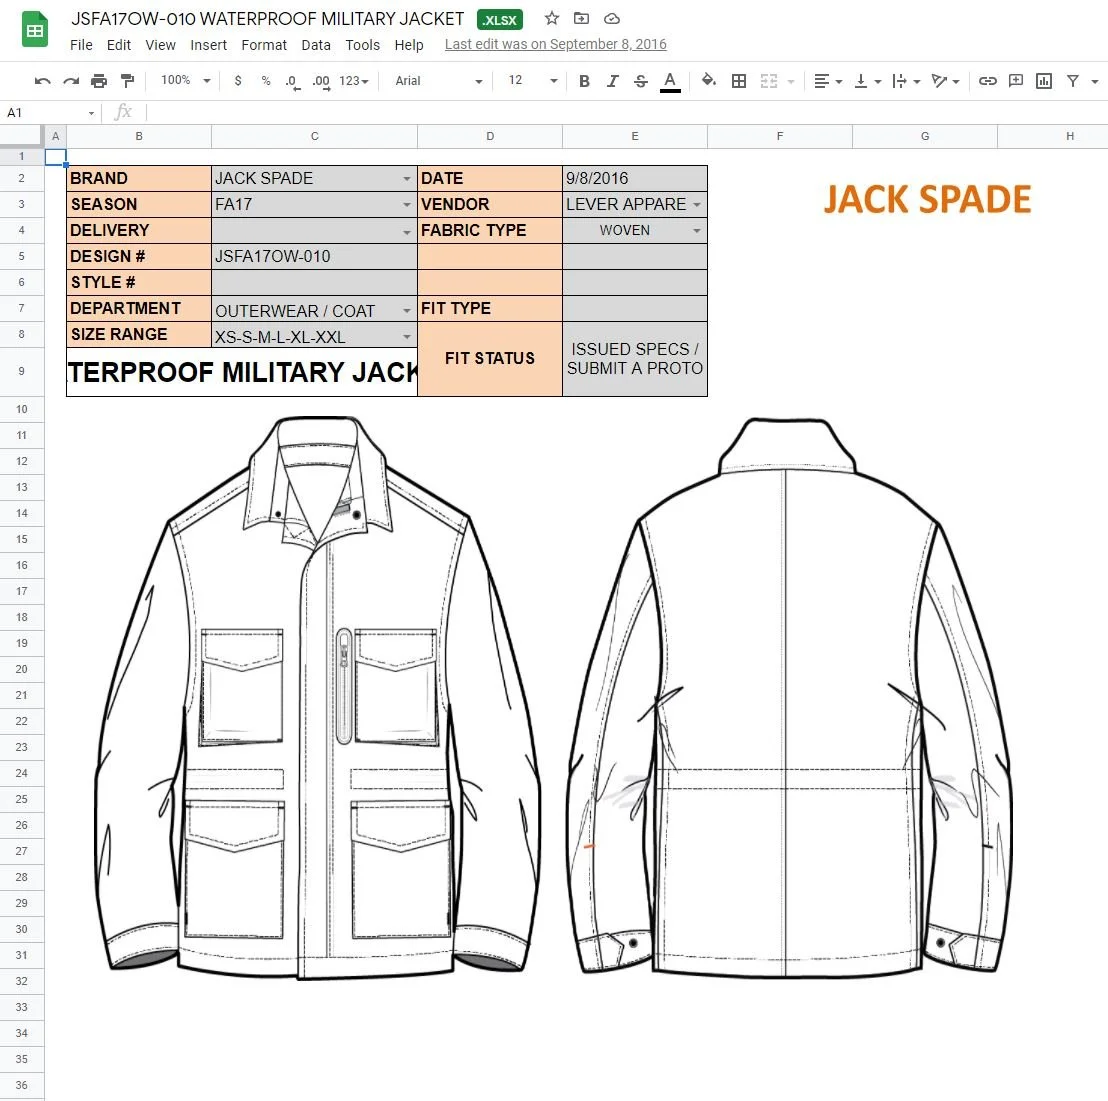The width and height of the screenshot is (1108, 1101).
Task: Toggle italic formatting
Action: 612,81
